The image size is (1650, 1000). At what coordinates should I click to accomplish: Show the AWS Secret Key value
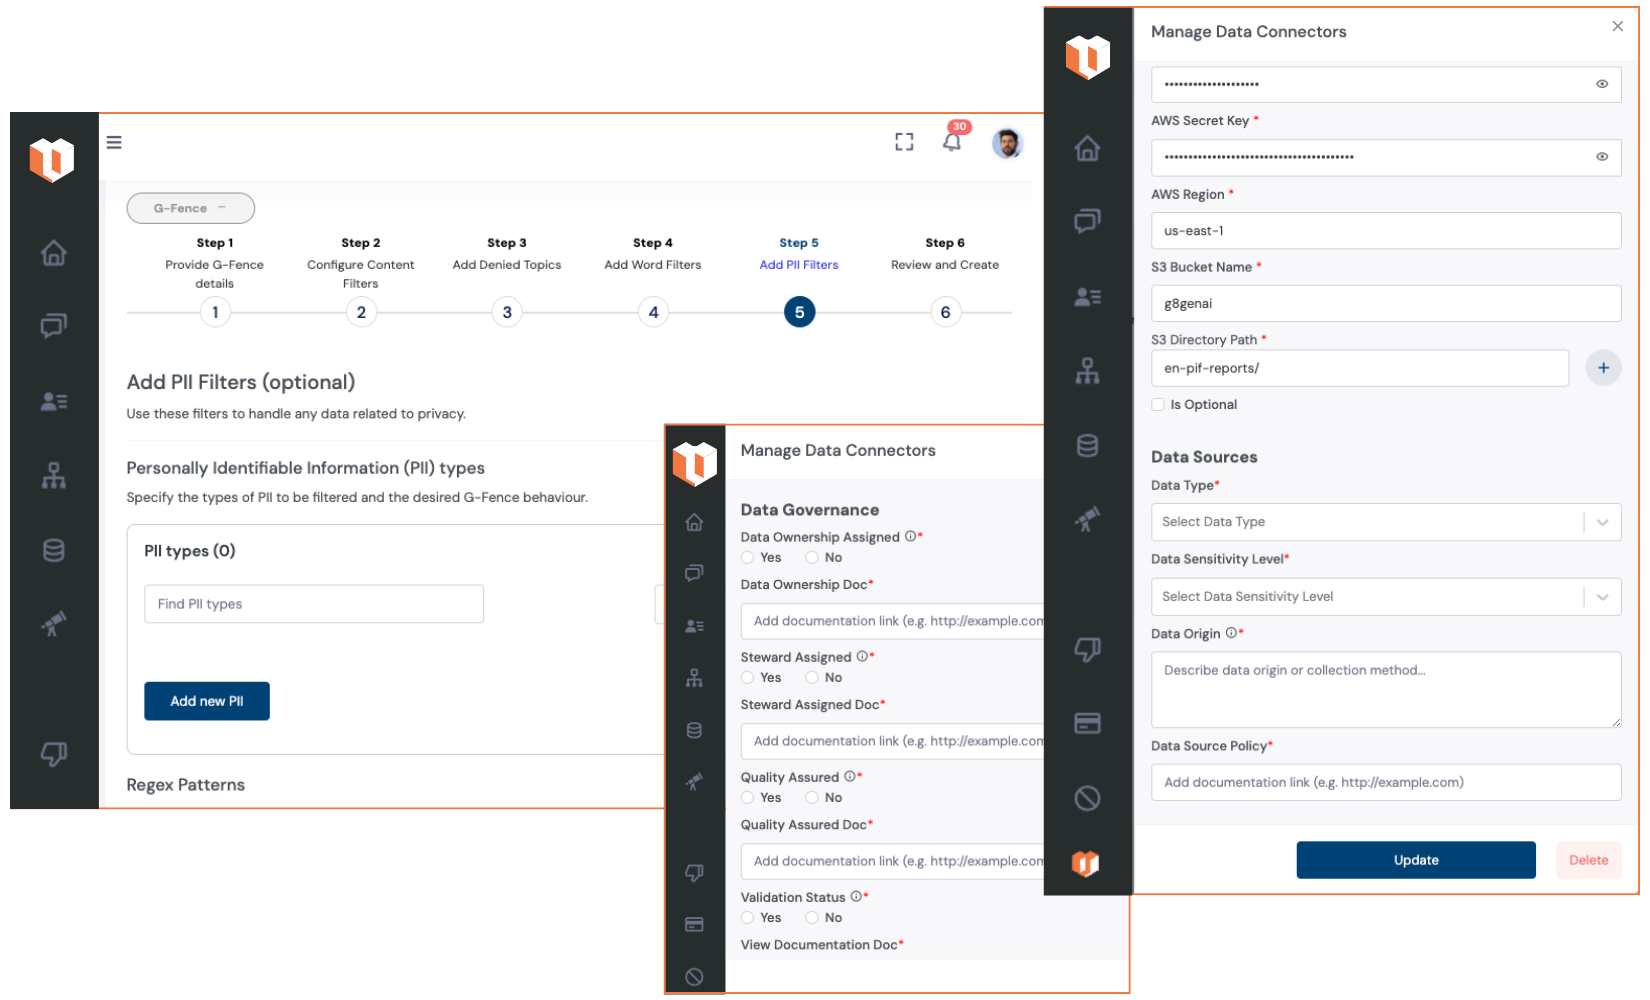1602,157
